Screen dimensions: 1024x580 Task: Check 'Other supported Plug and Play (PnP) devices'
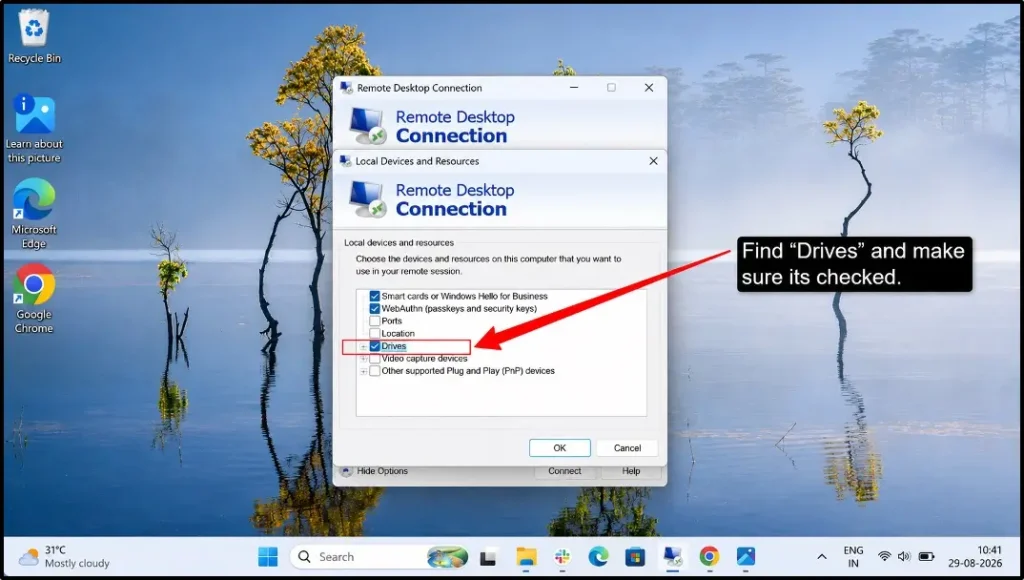click(375, 371)
